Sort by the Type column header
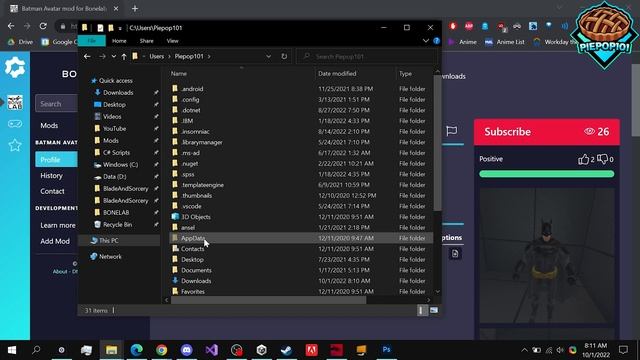The image size is (640, 360). point(405,73)
